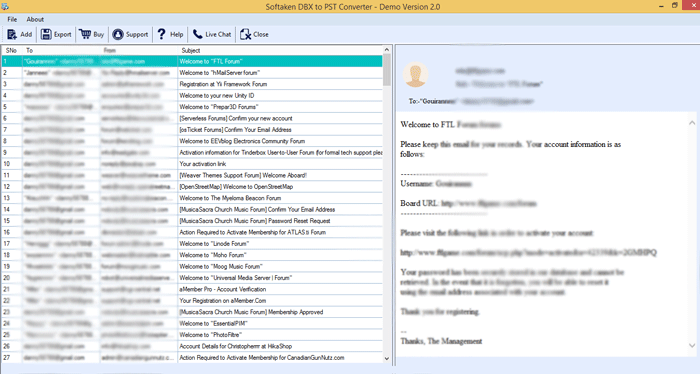Screen dimensions: 700x374
Task: Open the File menu
Action: coord(12,19)
